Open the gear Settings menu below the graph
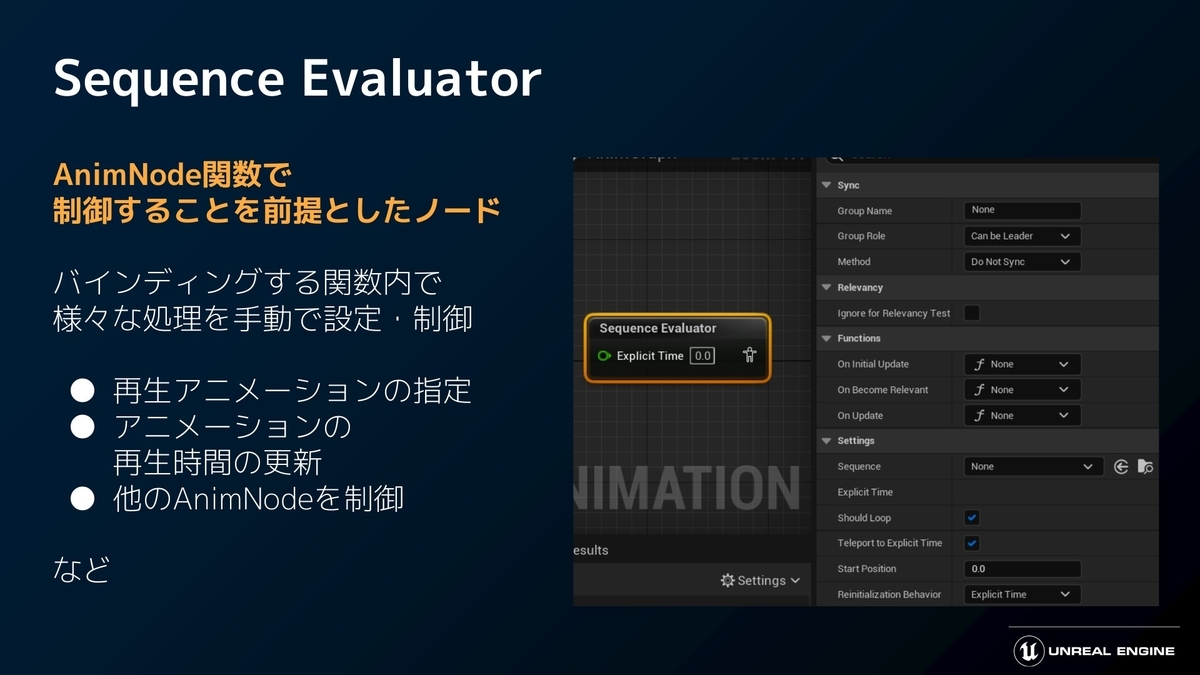The height and width of the screenshot is (675, 1200). point(760,580)
